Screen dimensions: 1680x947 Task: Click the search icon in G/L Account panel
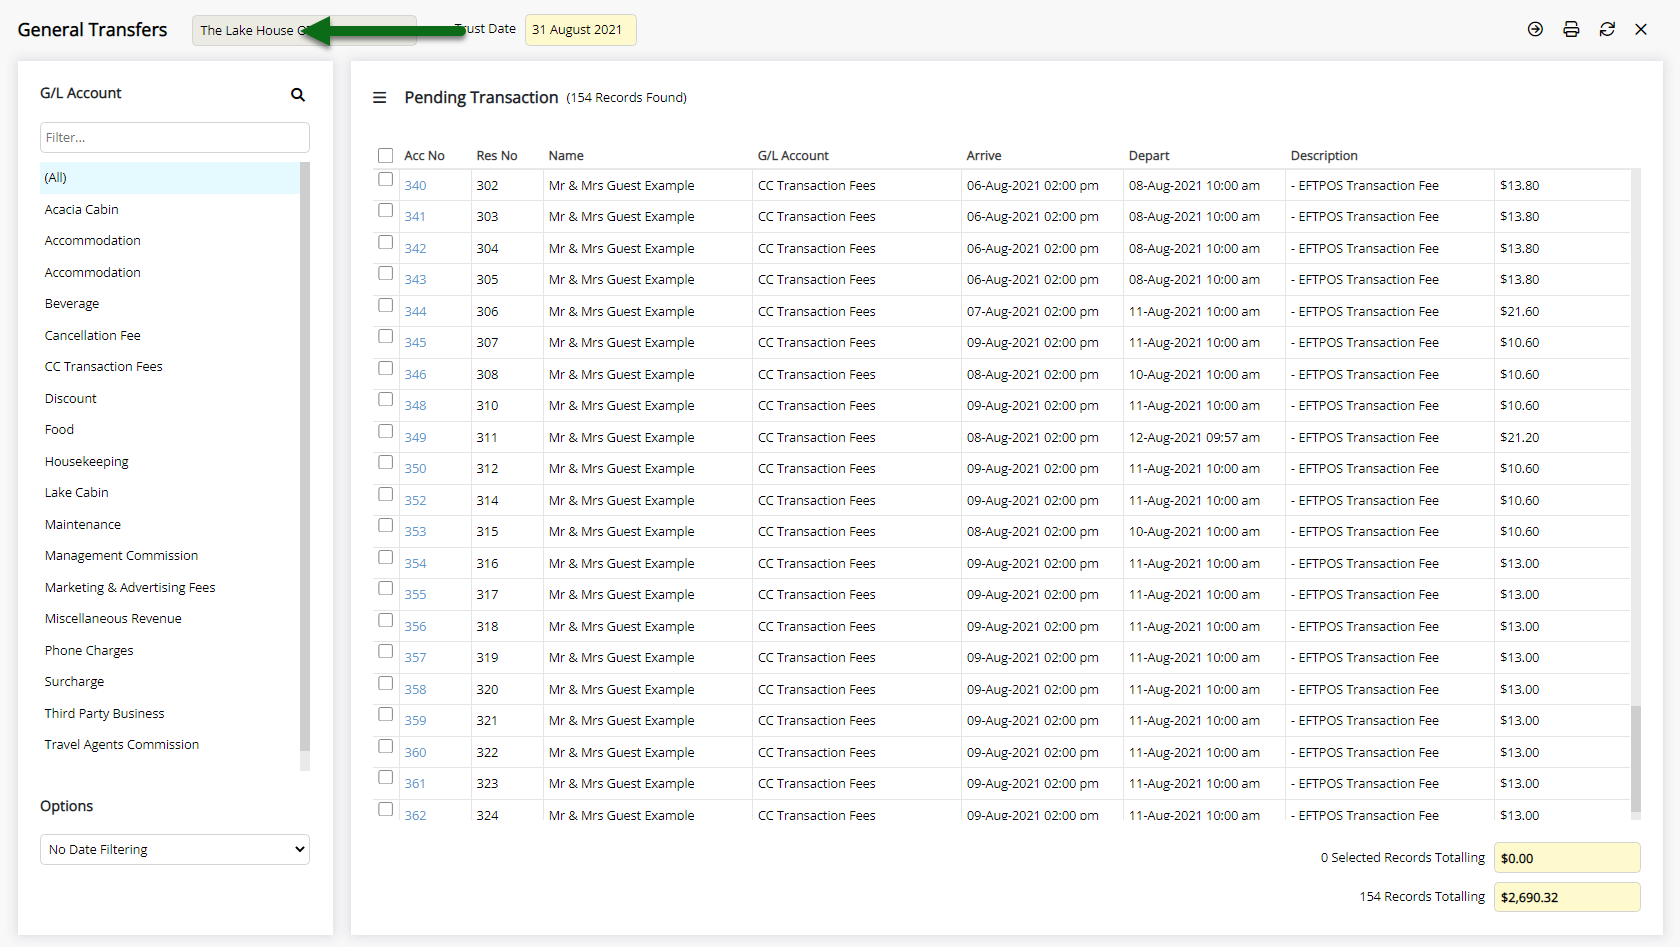pos(297,94)
